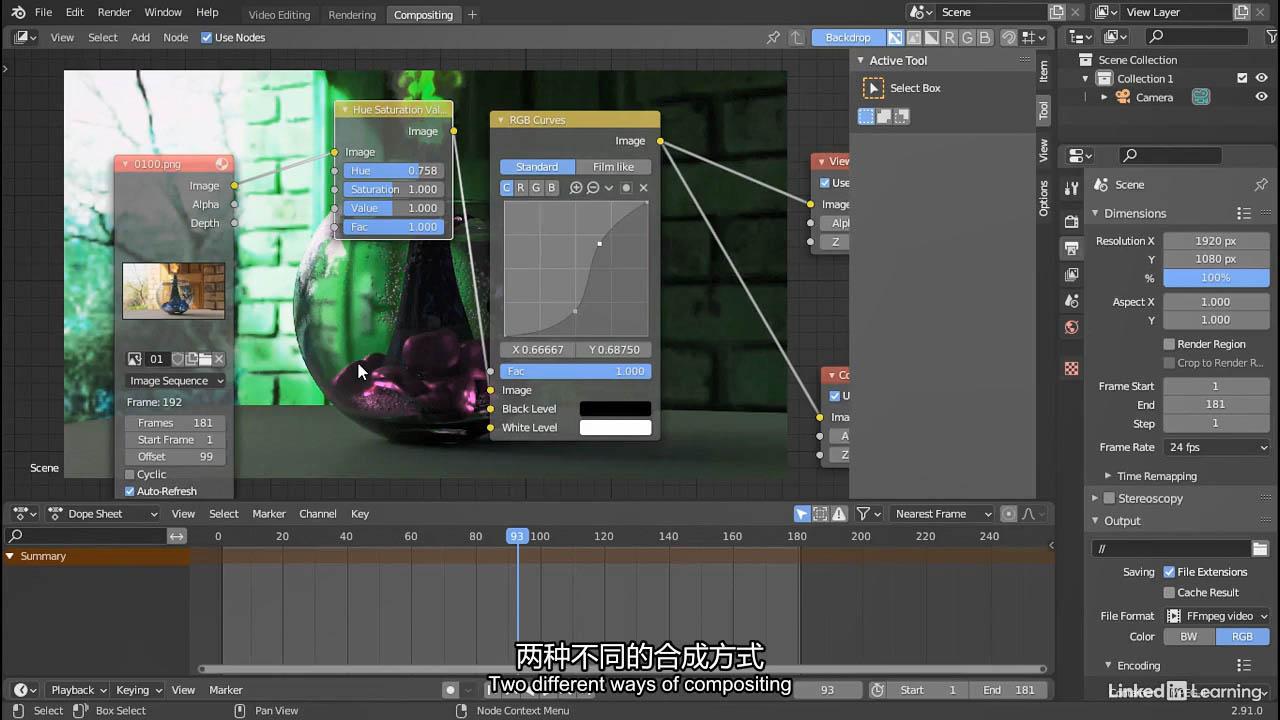Select the Select Box tool icon

click(x=873, y=88)
